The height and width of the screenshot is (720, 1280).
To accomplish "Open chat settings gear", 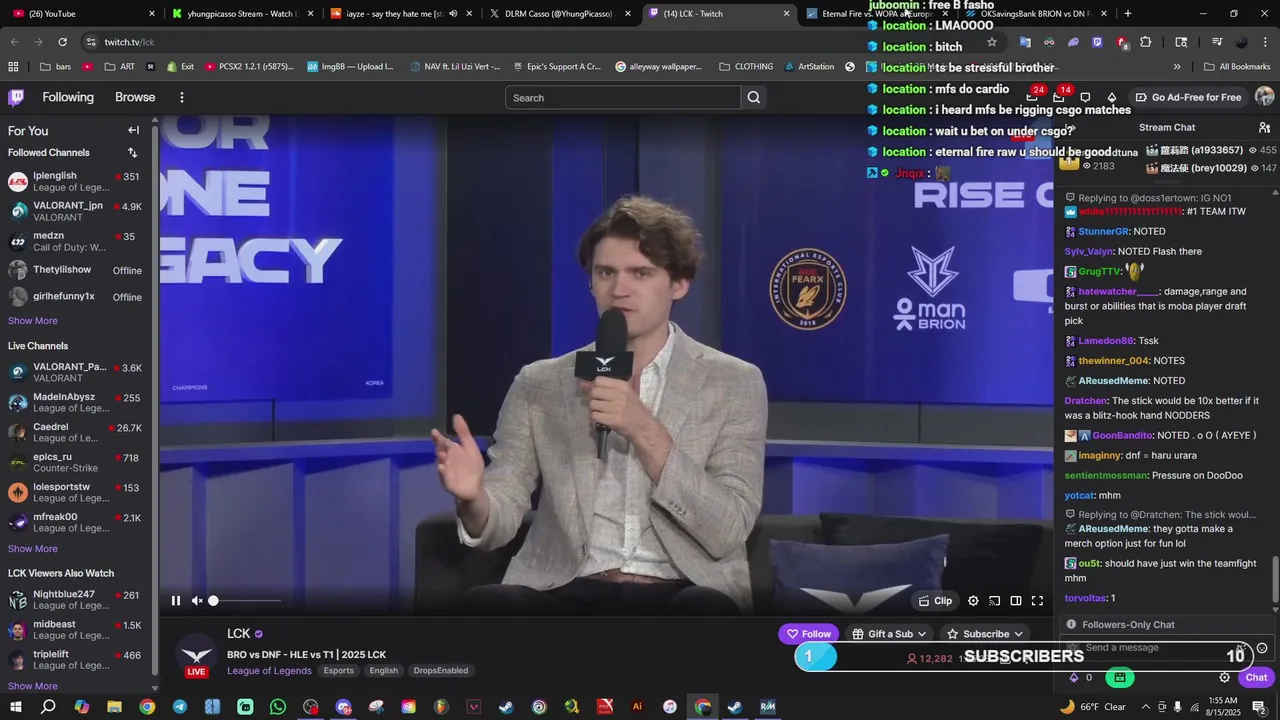I will [1224, 678].
